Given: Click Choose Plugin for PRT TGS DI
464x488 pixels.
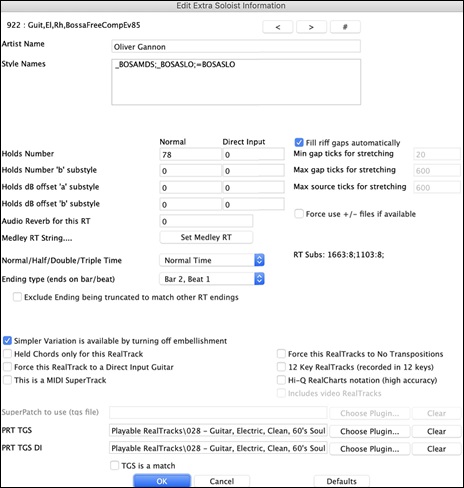Looking at the screenshot, I should click(x=369, y=449).
